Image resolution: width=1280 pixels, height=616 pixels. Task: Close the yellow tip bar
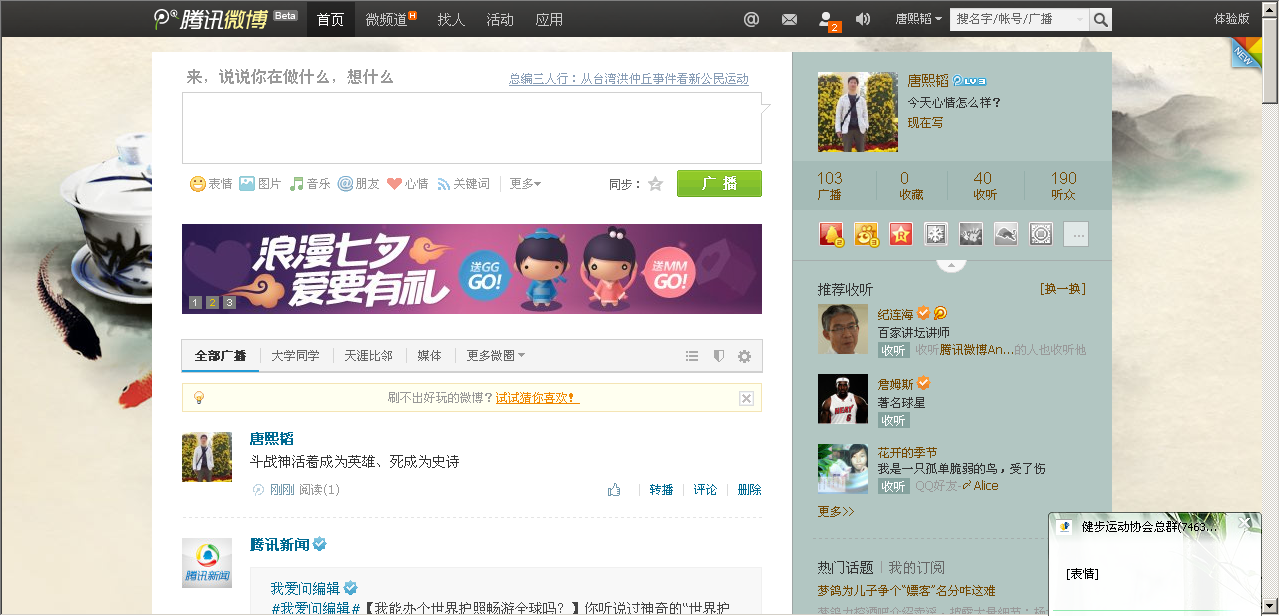coord(746,398)
